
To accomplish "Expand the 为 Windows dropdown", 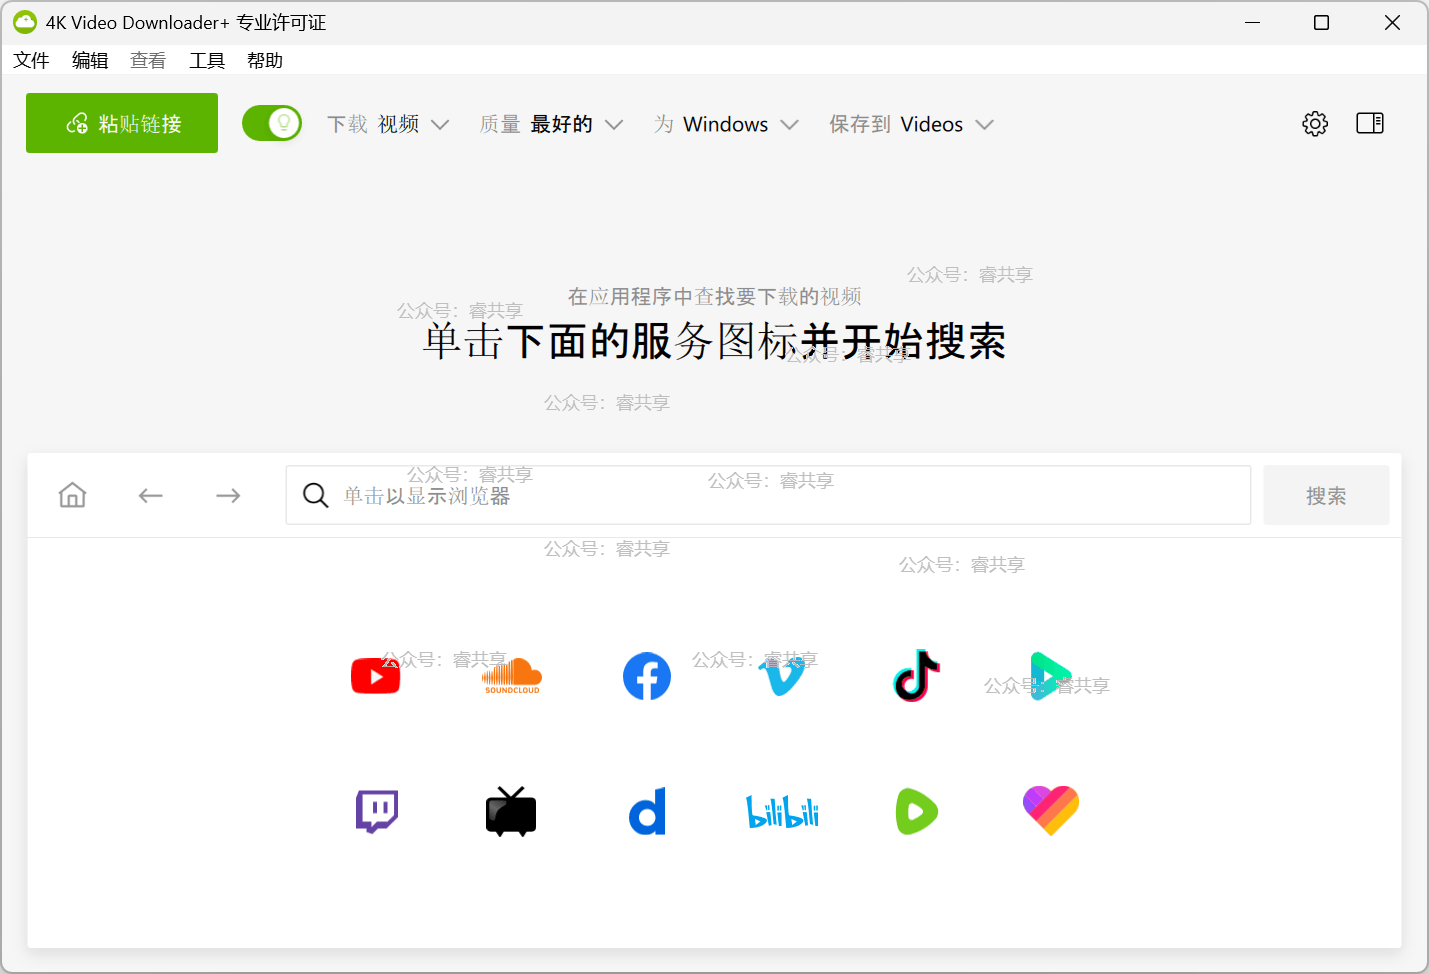I will point(726,124).
